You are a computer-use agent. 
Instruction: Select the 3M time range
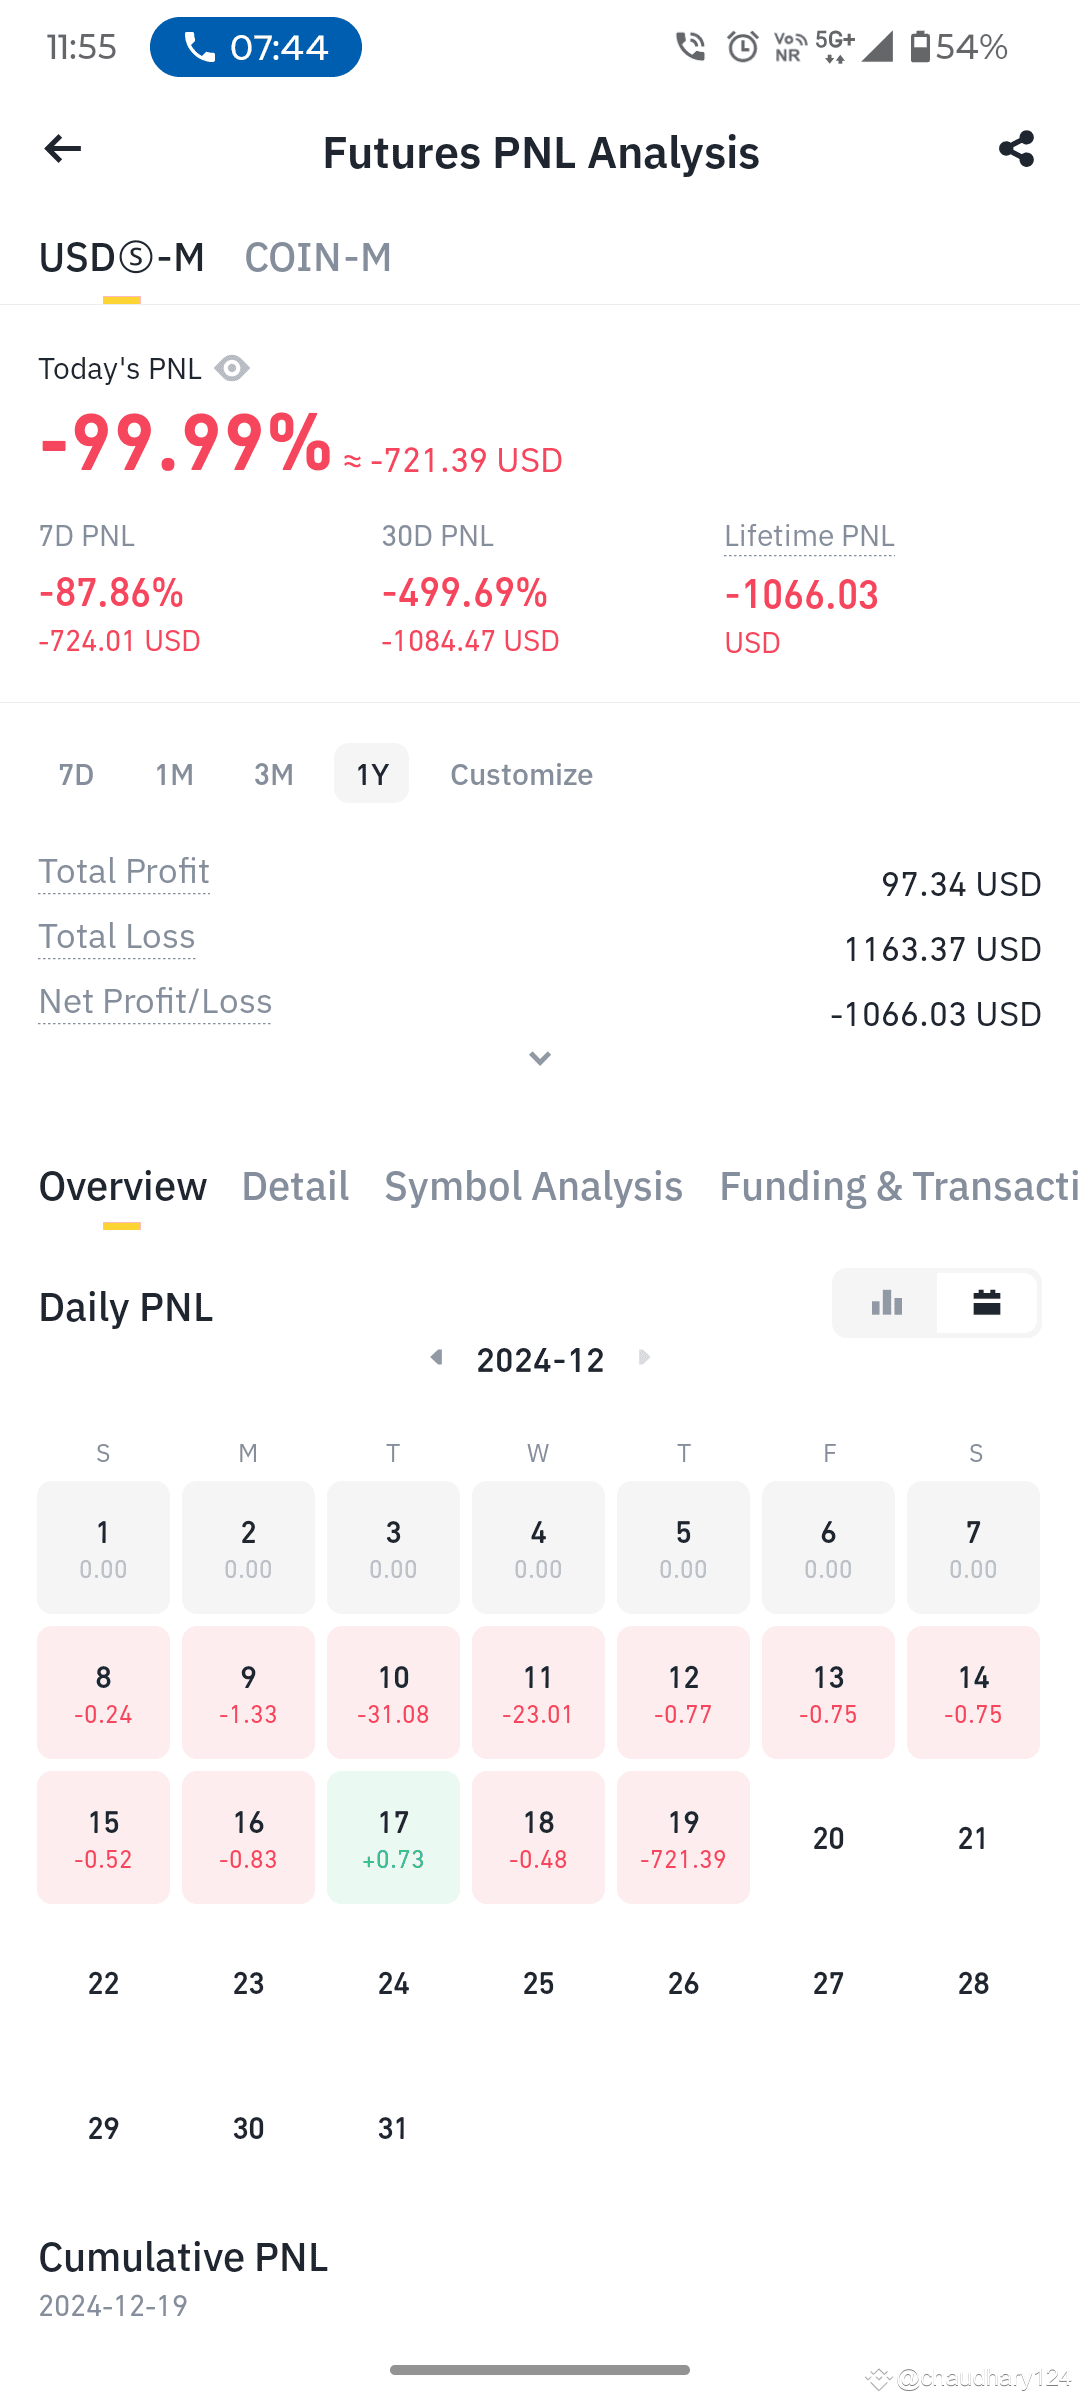click(x=273, y=774)
